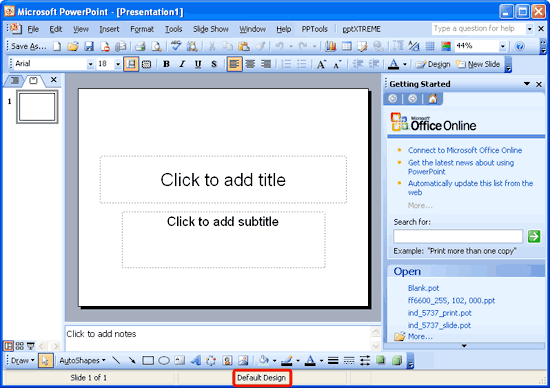Open the PPTools menu
The image size is (550, 388).
[314, 29]
